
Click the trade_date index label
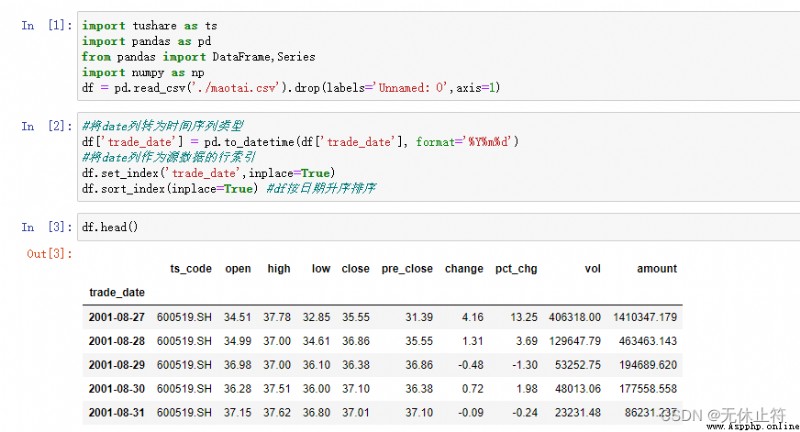pos(117,293)
